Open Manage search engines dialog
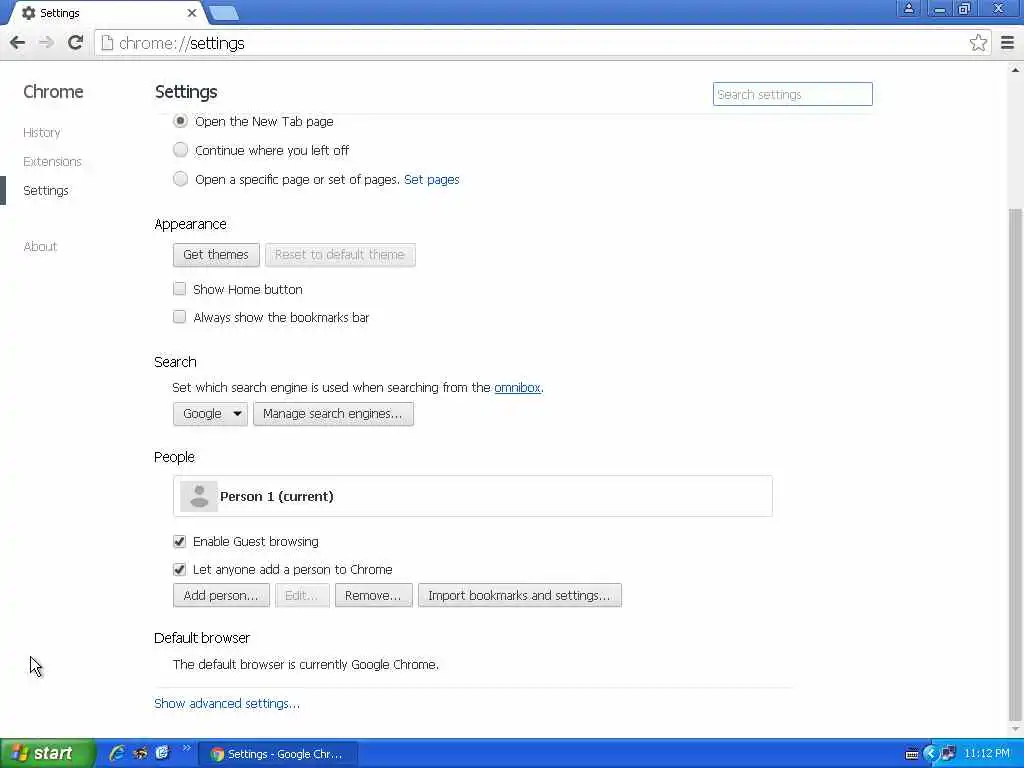Screen dimensions: 1024x768 pyautogui.click(x=333, y=414)
